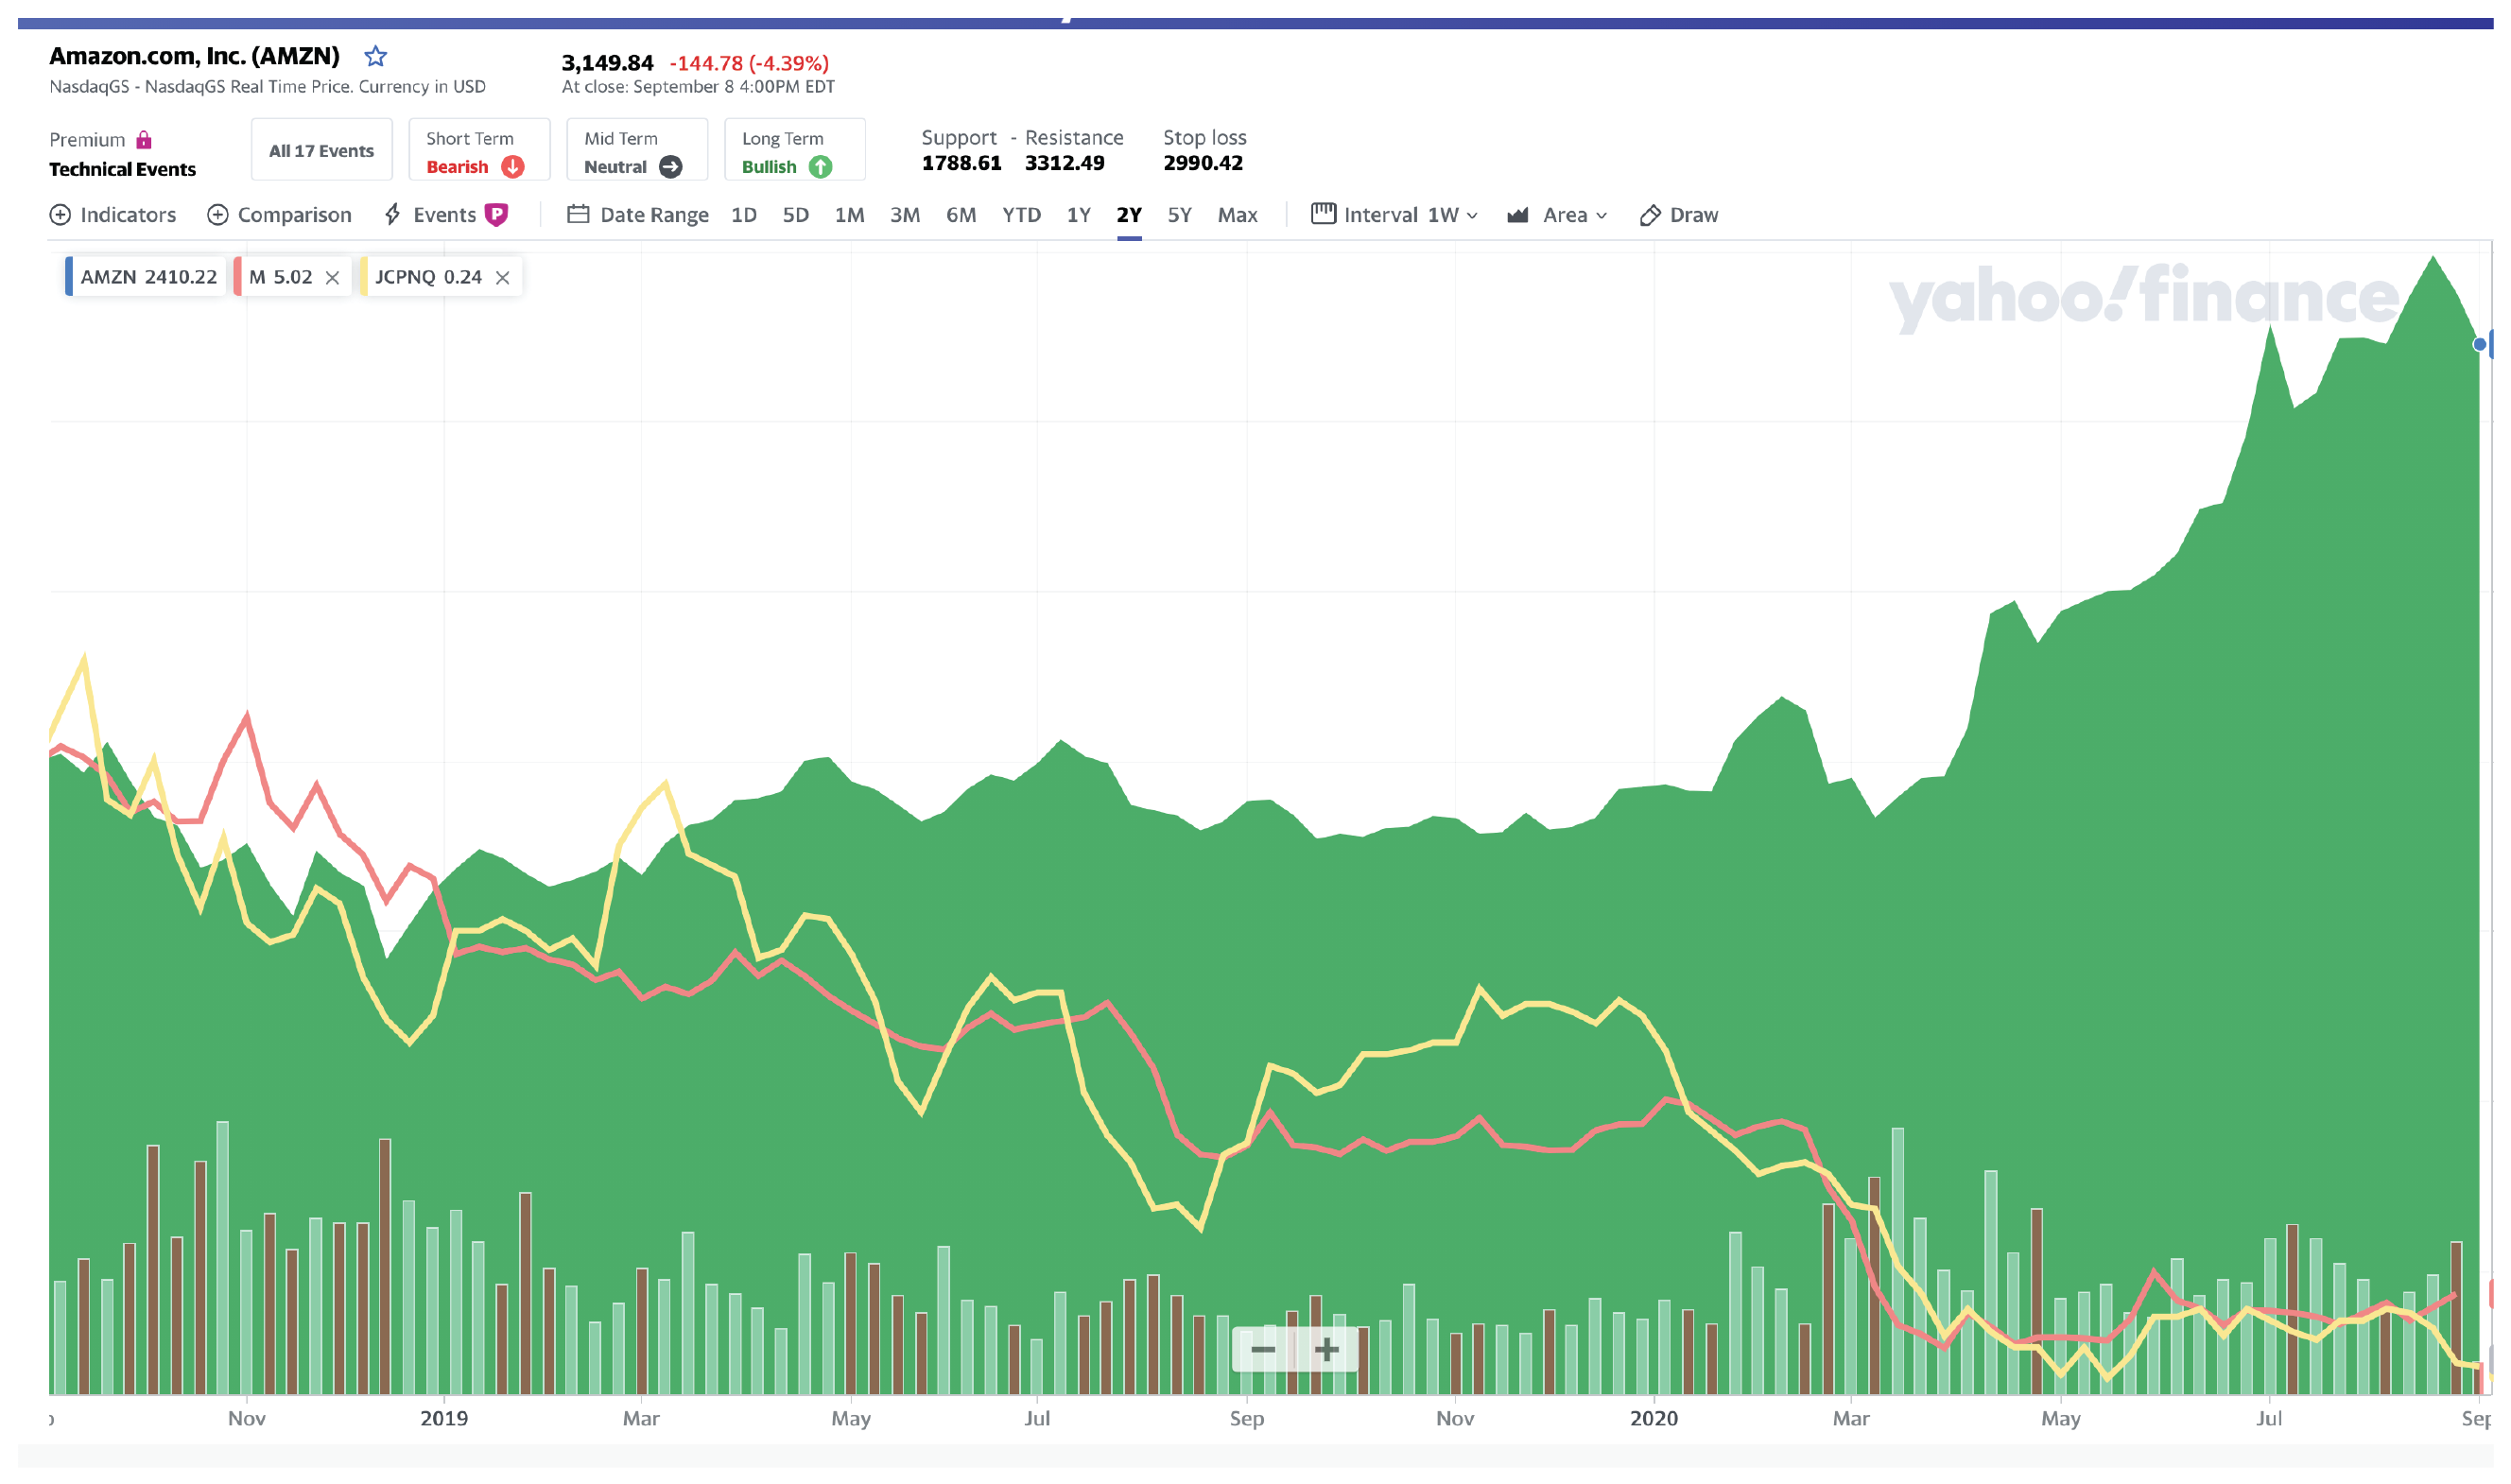Select the 2Y date range
The image size is (2511, 1484).
pos(1129,215)
